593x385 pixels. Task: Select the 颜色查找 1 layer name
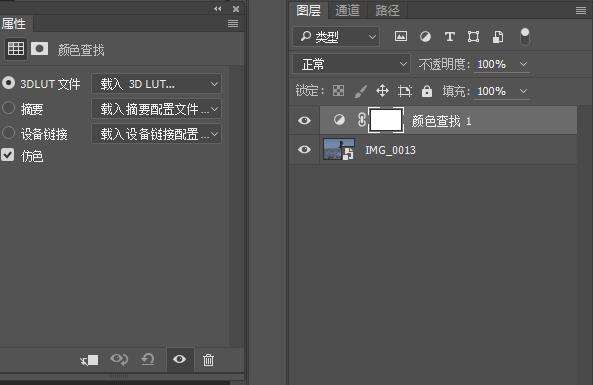click(x=441, y=121)
